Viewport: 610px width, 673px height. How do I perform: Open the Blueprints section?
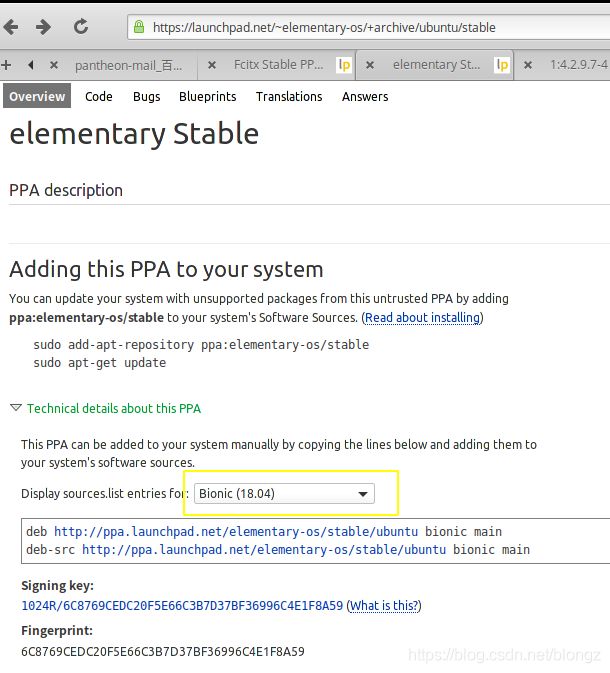pyautogui.click(x=208, y=97)
